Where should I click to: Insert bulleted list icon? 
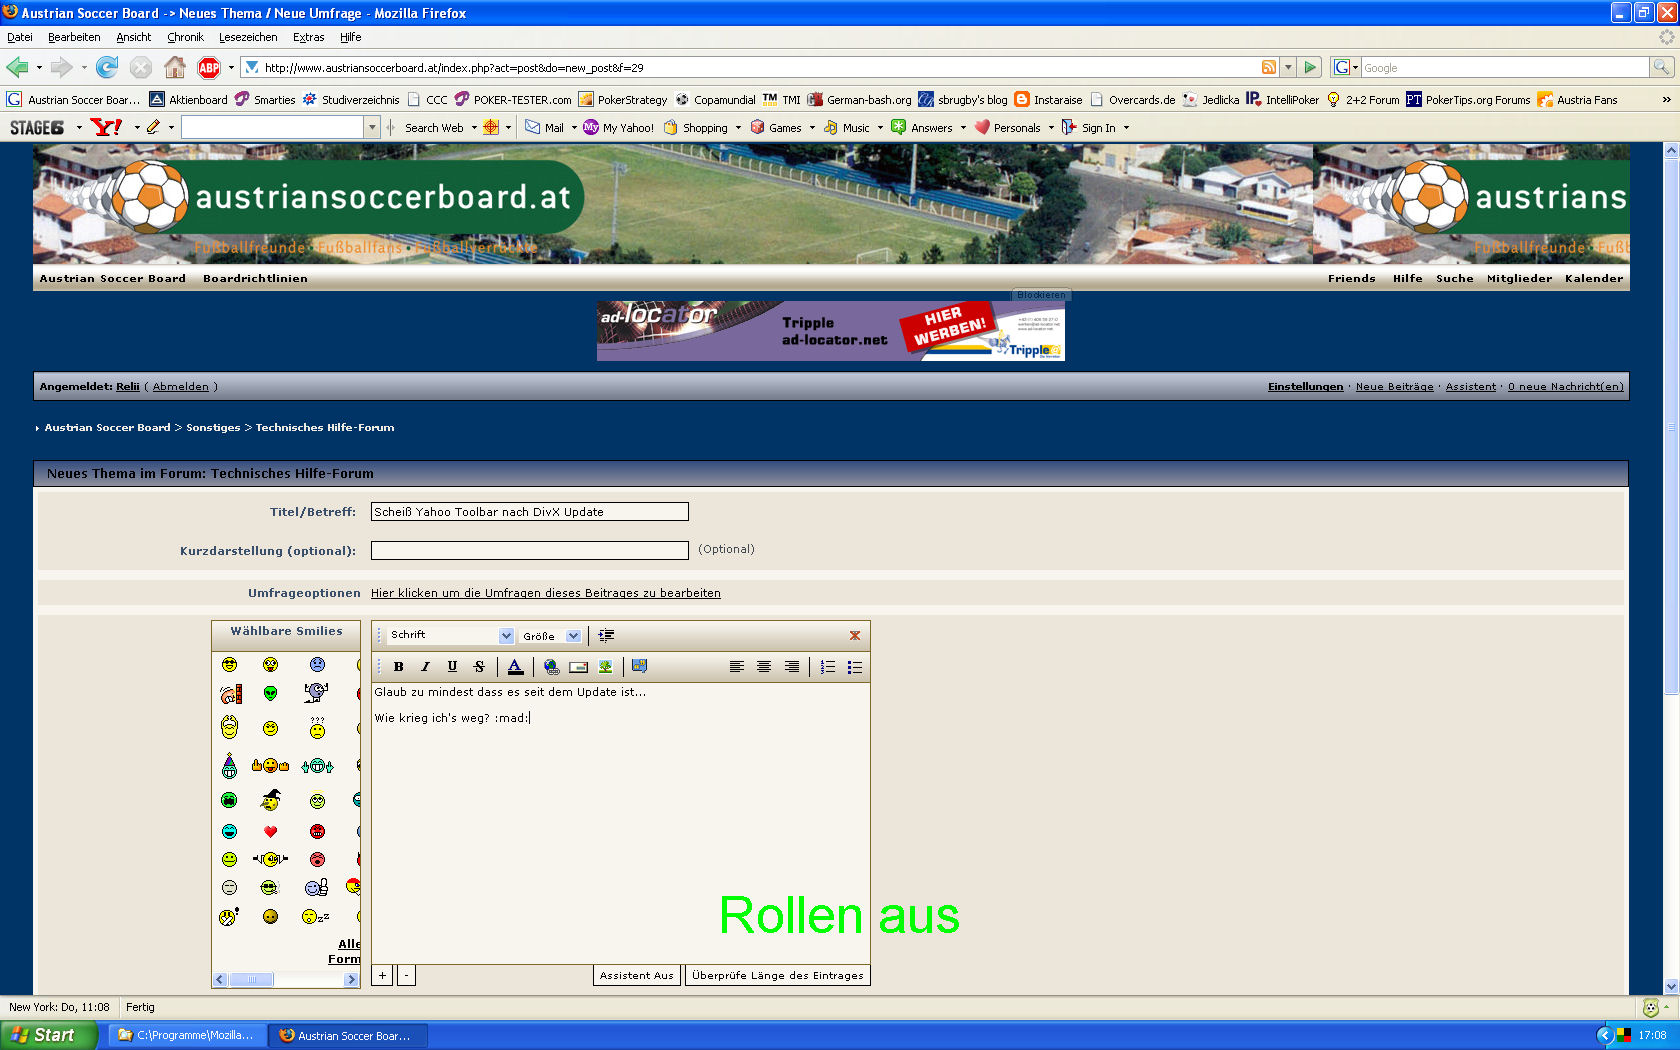click(855, 667)
